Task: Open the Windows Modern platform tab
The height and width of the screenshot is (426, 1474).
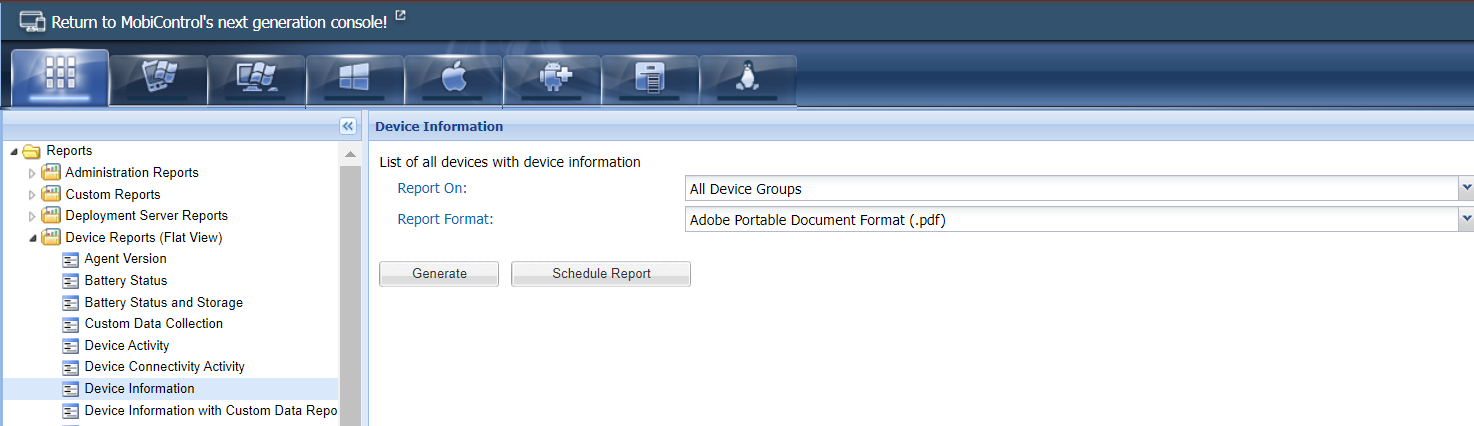Action: tap(354, 79)
